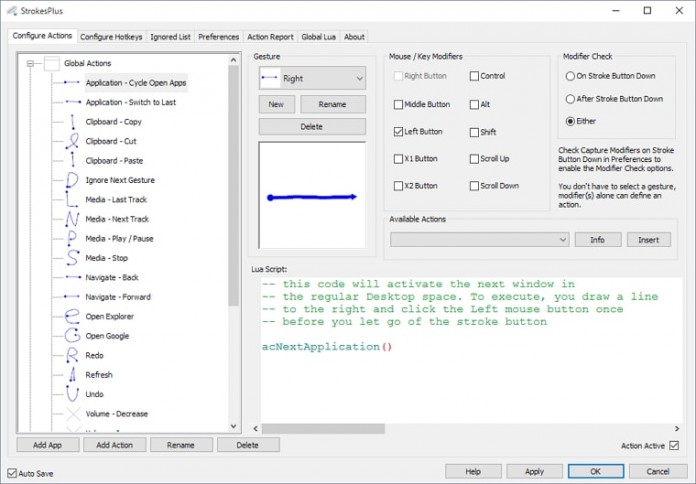The height and width of the screenshot is (484, 696).
Task: Click the Help button
Action: point(473,472)
